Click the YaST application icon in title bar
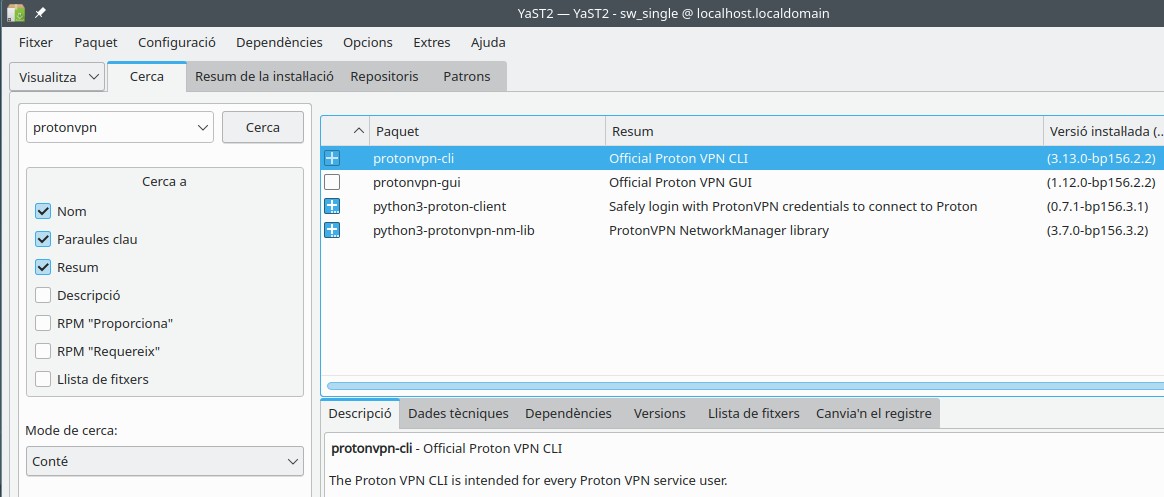The height and width of the screenshot is (497, 1164). [x=15, y=13]
